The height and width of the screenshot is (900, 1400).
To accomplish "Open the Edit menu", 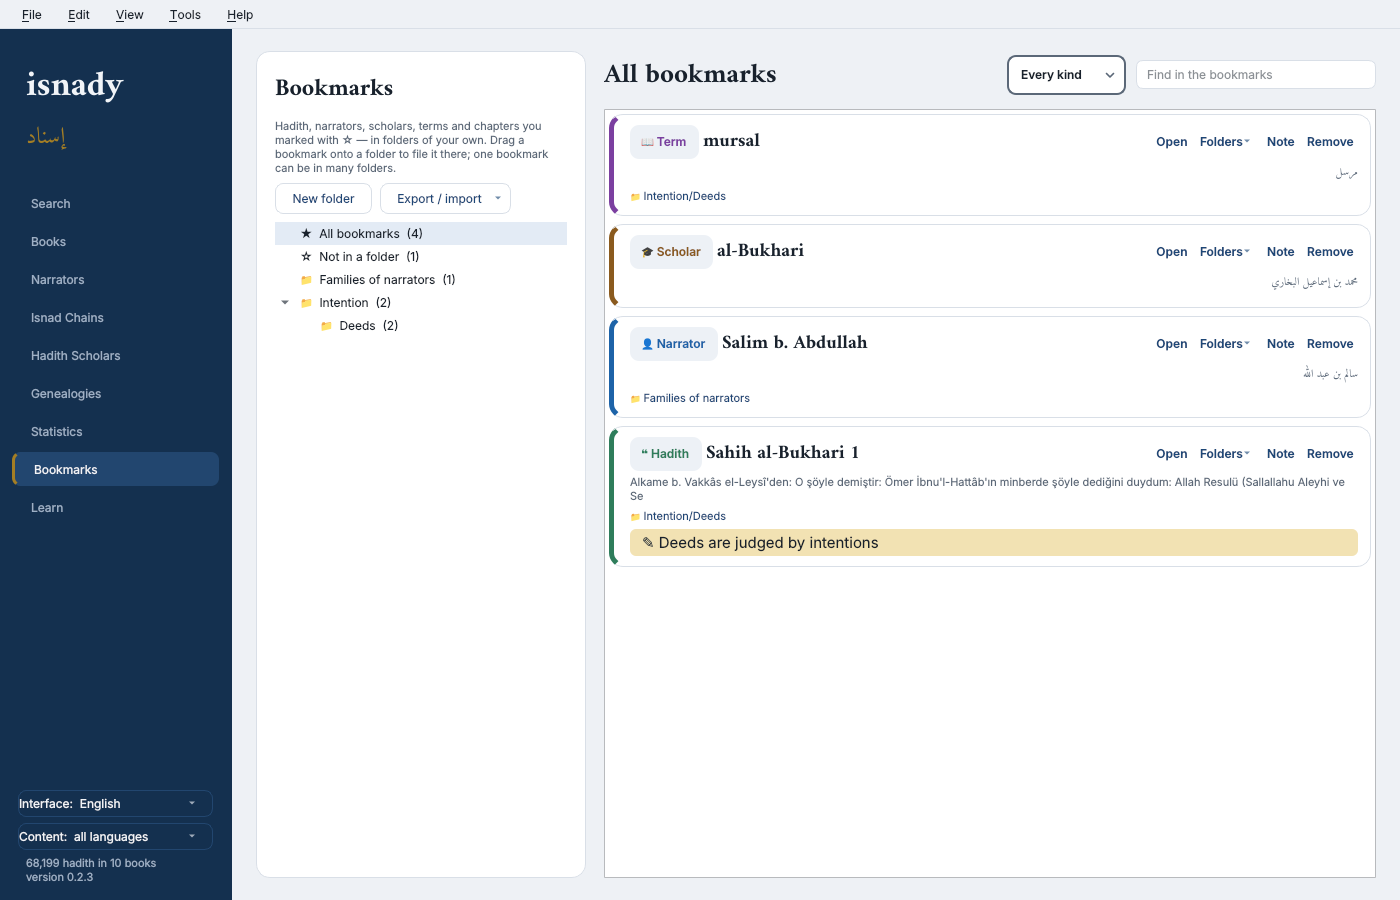I will [x=79, y=15].
